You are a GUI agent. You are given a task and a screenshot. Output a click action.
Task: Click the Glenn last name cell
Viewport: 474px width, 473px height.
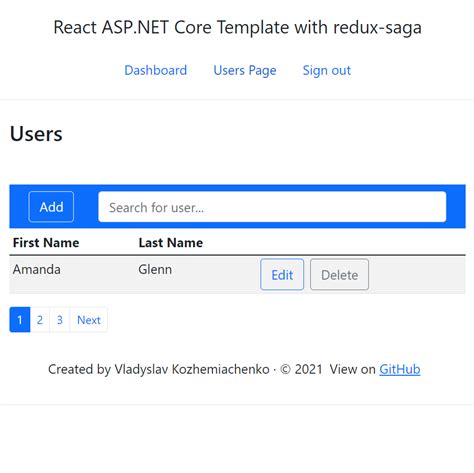pyautogui.click(x=155, y=269)
